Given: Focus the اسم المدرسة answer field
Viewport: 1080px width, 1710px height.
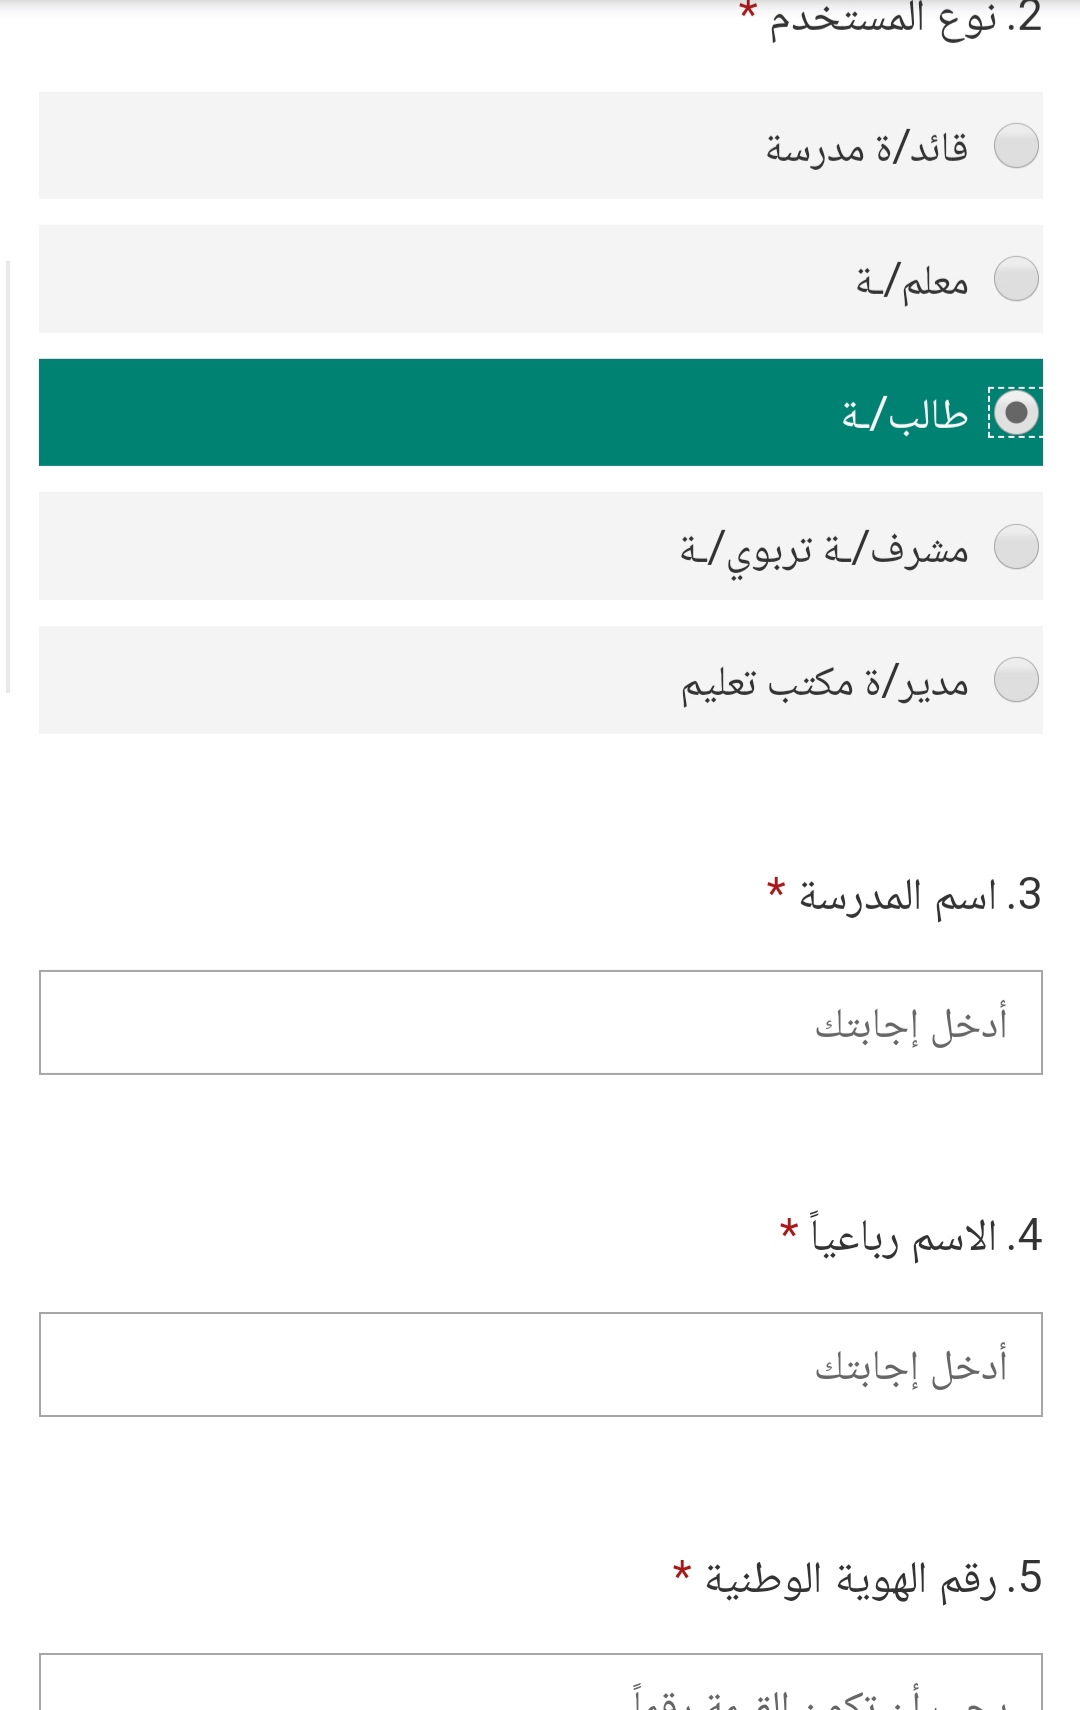Looking at the screenshot, I should 541,1023.
